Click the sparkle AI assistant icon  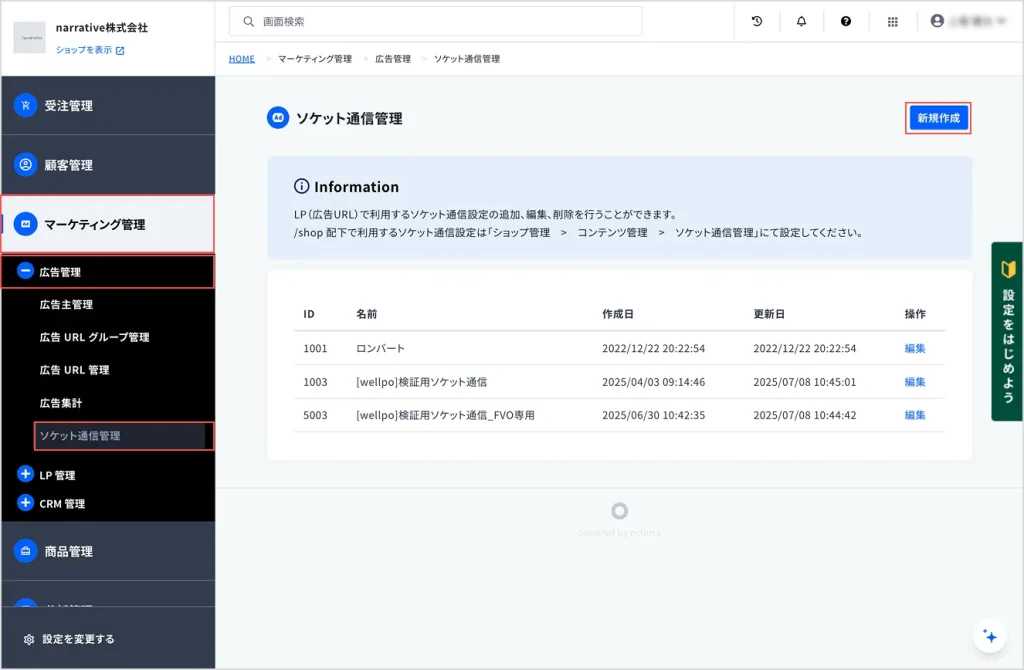pyautogui.click(x=989, y=636)
